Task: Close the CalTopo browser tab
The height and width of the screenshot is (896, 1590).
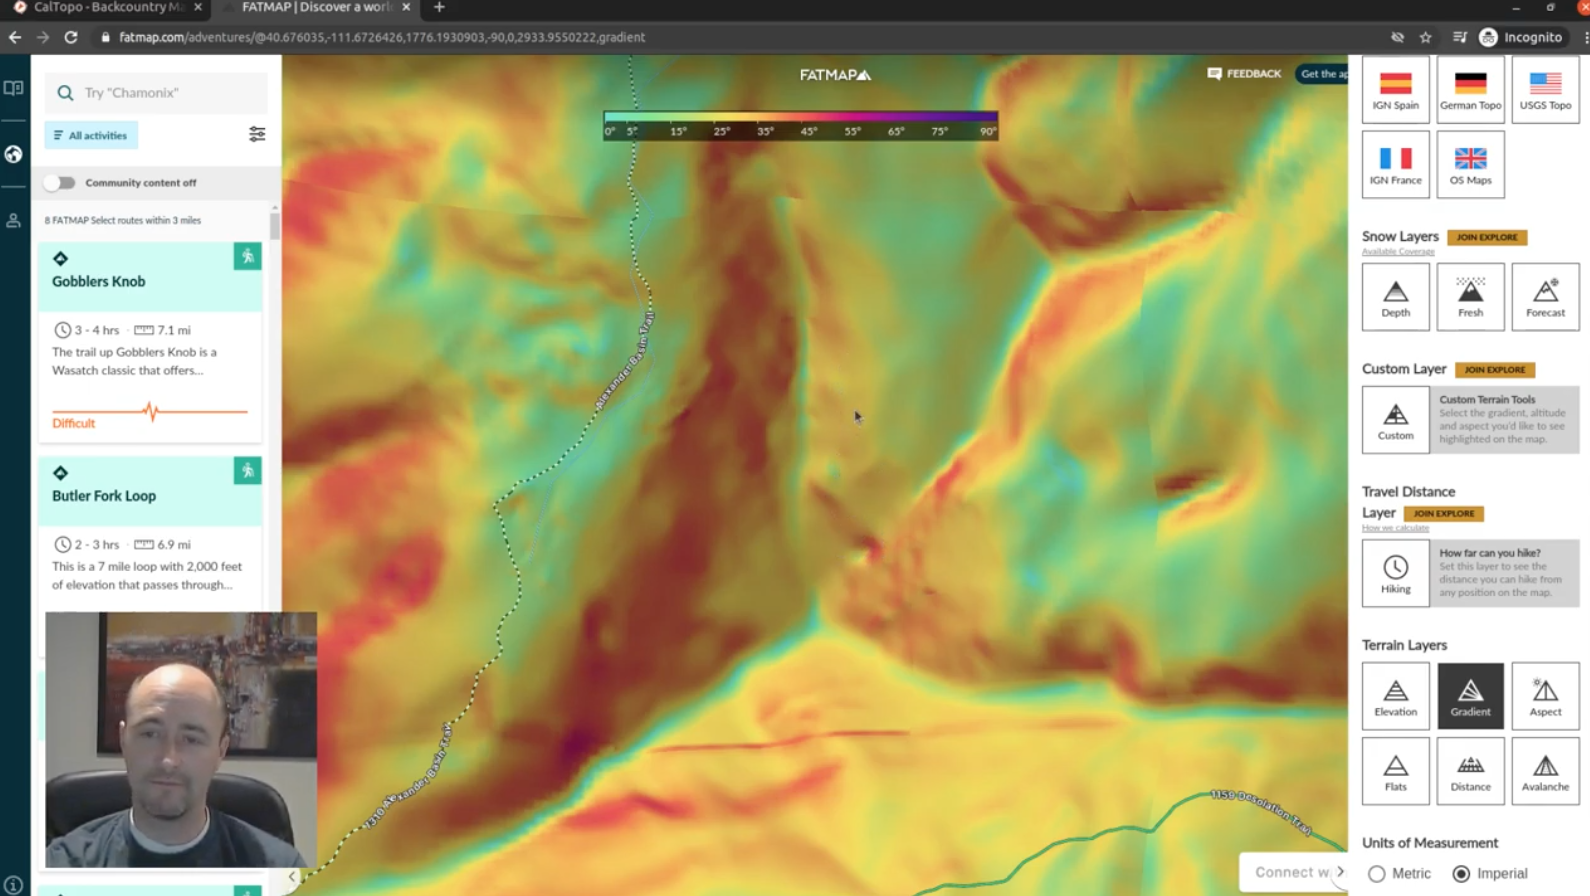Action: [x=198, y=7]
